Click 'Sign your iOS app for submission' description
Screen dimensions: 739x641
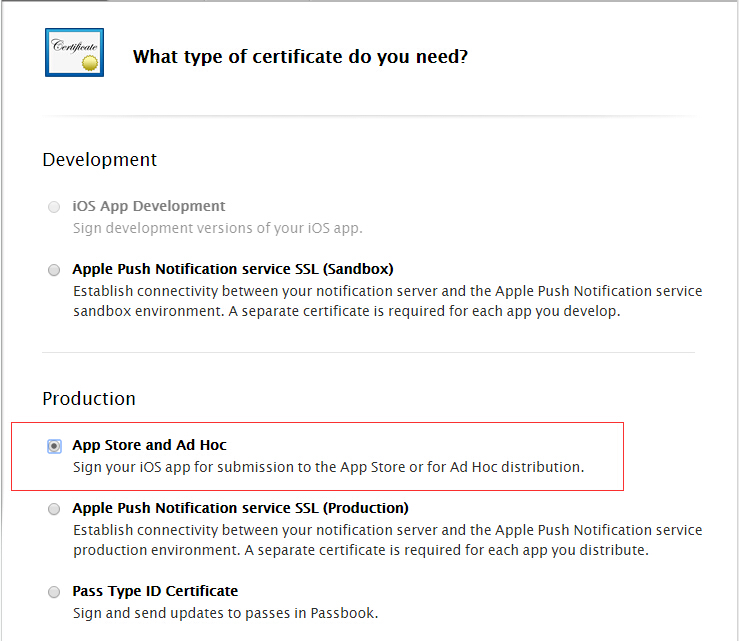(328, 467)
